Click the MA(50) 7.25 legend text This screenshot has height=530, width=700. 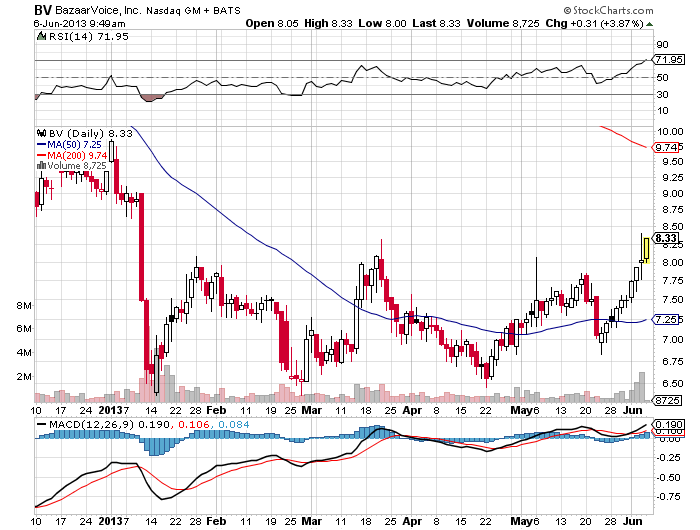point(75,145)
